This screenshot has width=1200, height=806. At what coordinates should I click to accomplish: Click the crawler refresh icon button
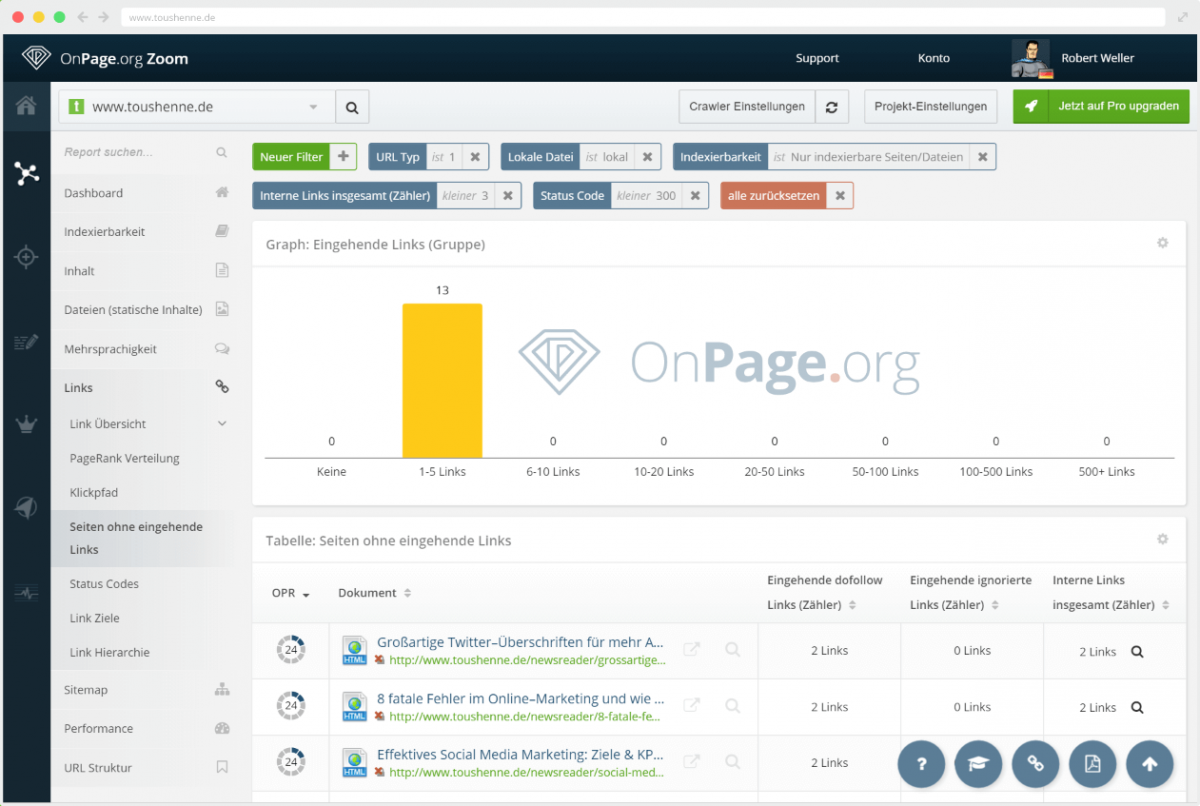click(831, 107)
